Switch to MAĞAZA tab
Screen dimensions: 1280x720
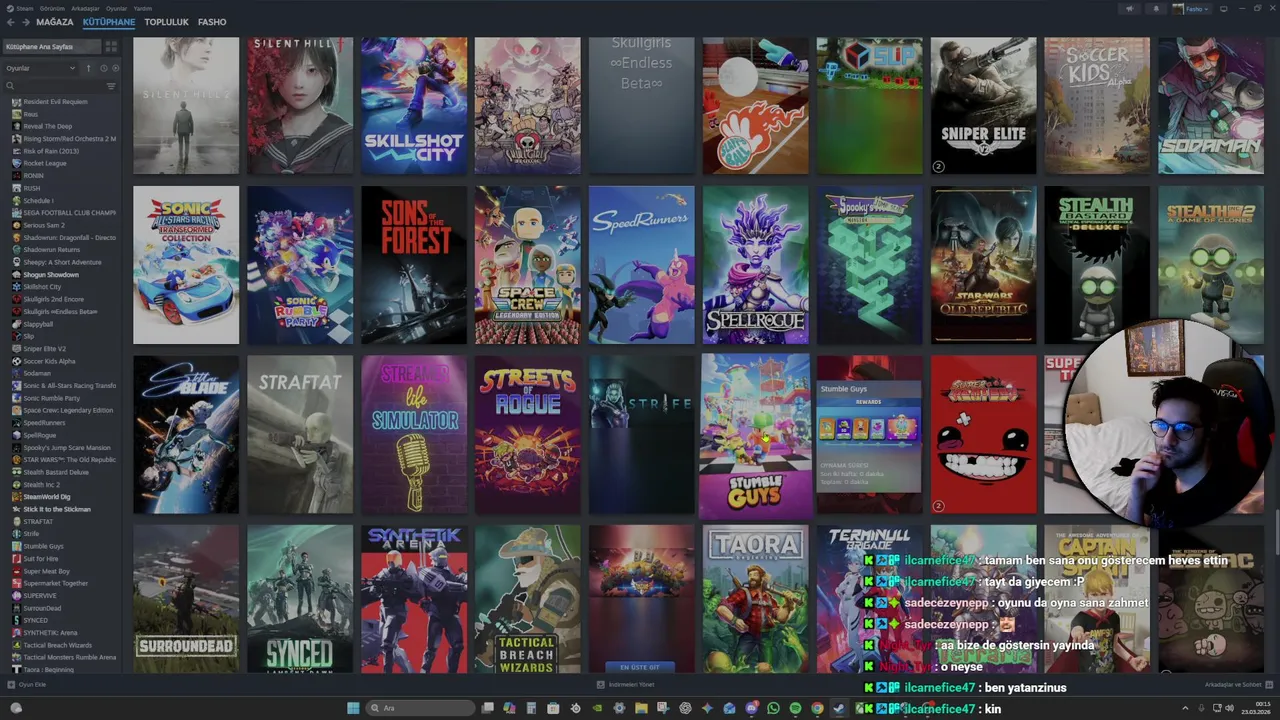tap(55, 22)
